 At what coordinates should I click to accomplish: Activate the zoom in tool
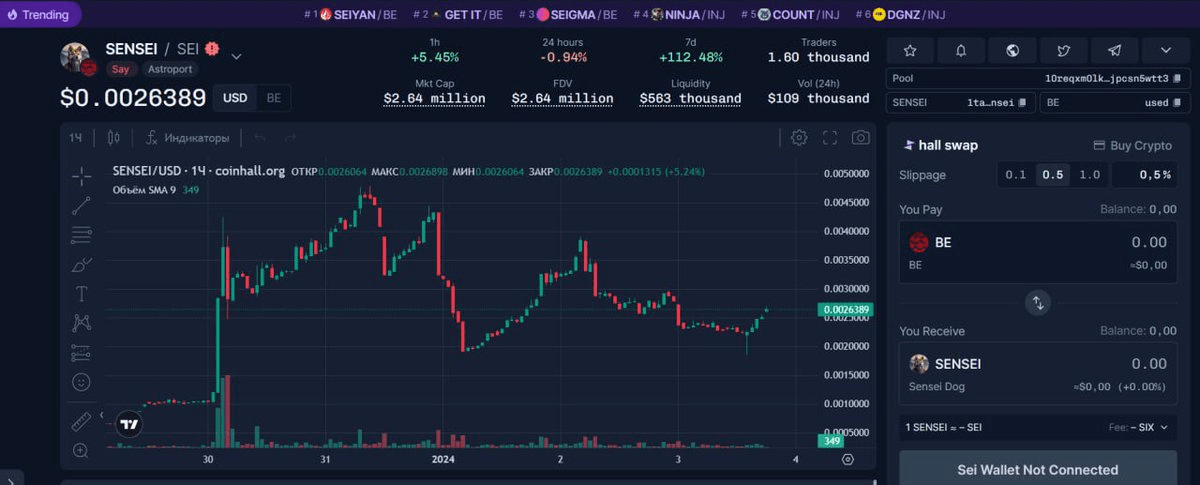[81, 451]
